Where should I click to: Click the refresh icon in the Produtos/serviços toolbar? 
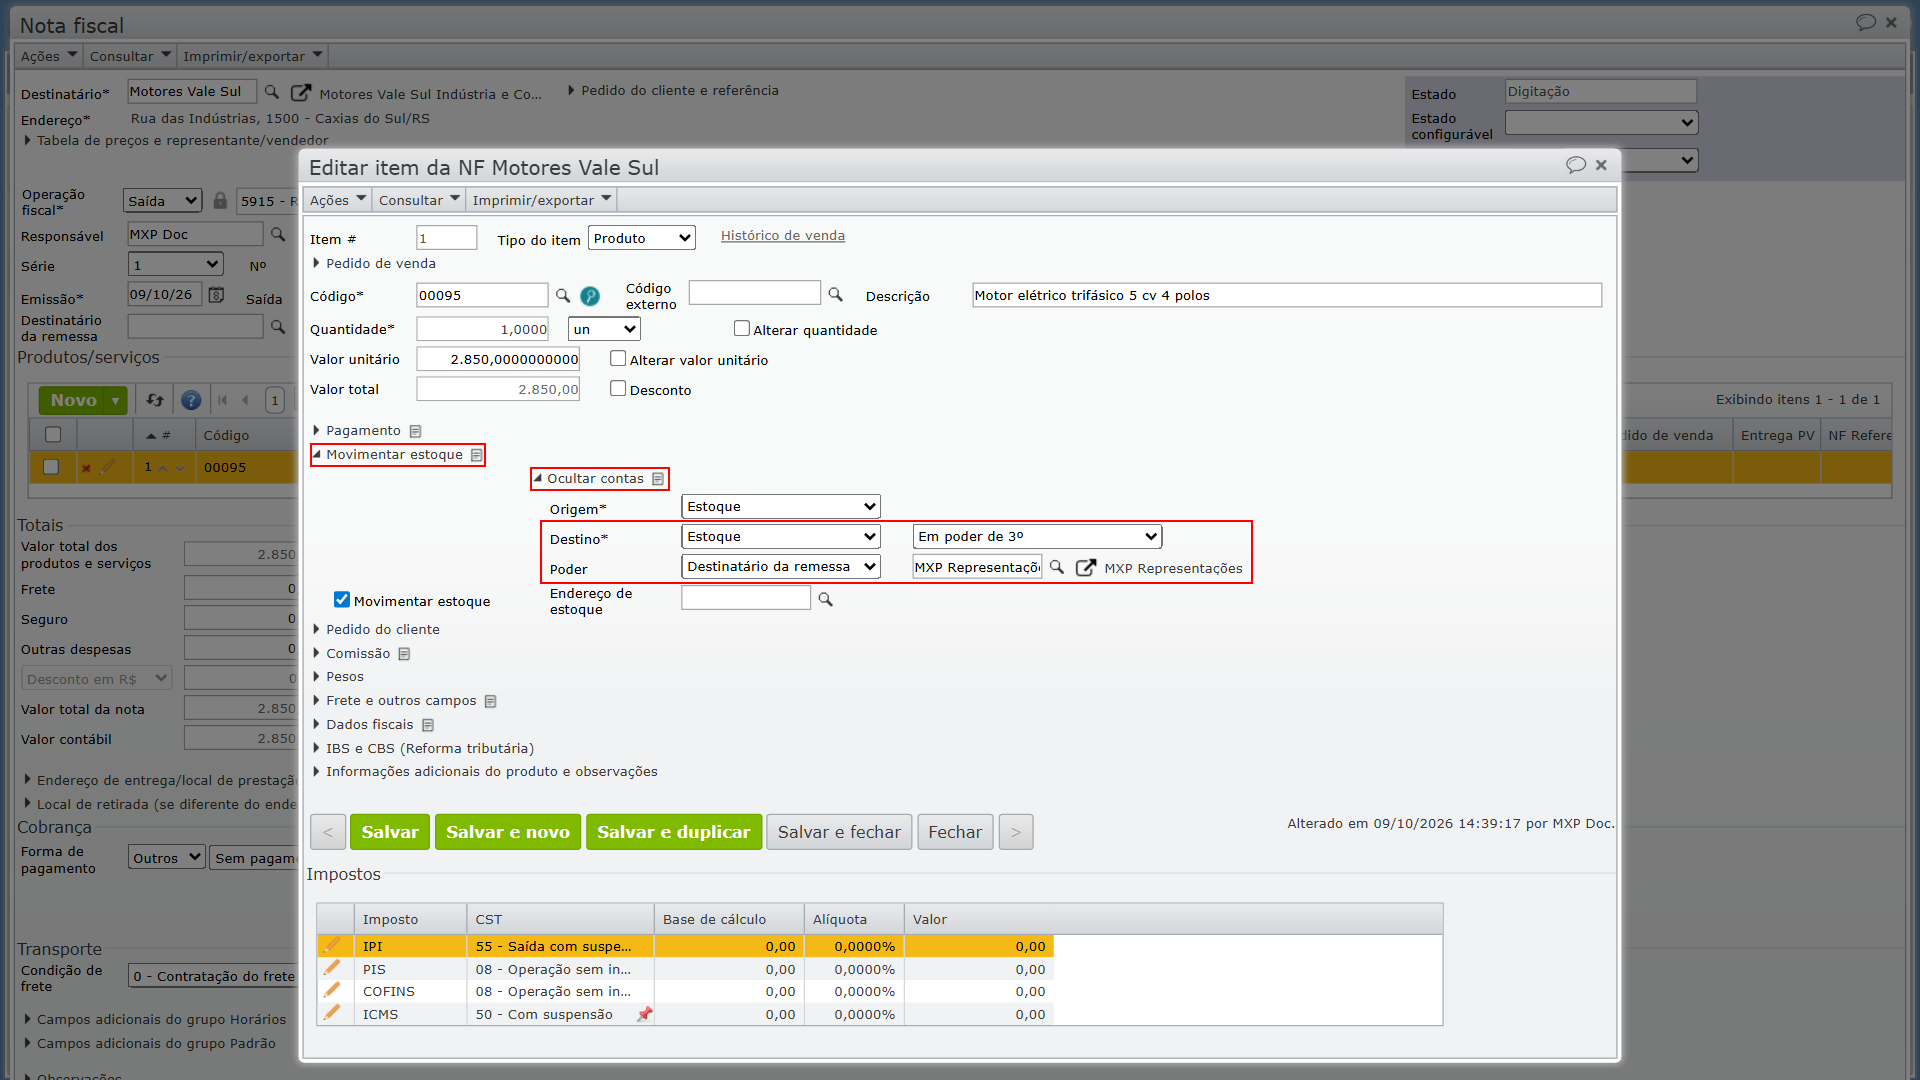[x=155, y=400]
